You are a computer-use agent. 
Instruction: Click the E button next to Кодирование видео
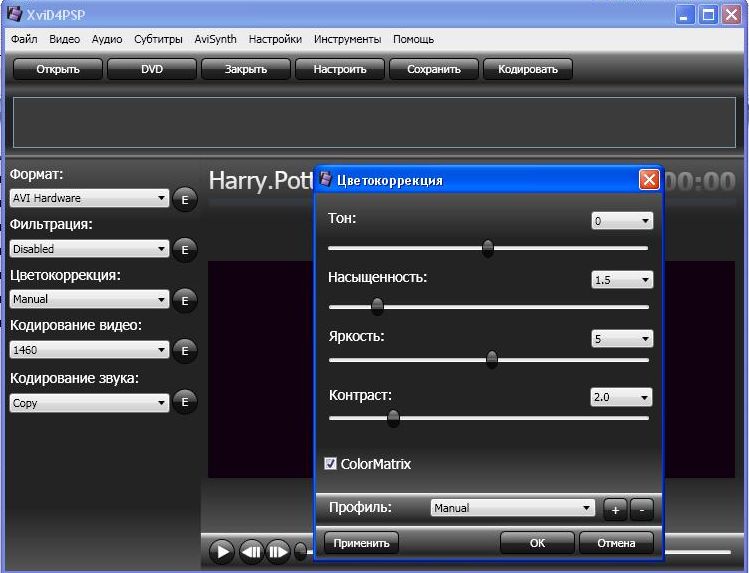(185, 351)
